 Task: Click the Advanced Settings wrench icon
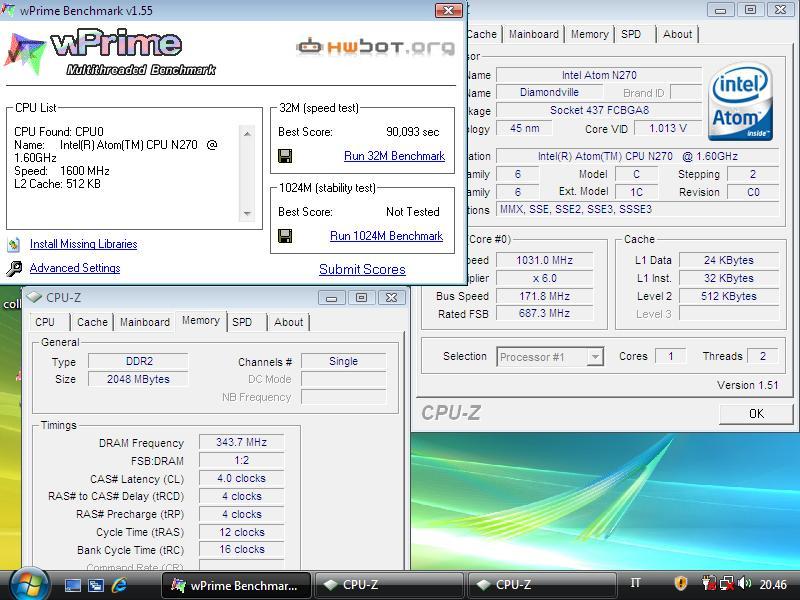14,268
